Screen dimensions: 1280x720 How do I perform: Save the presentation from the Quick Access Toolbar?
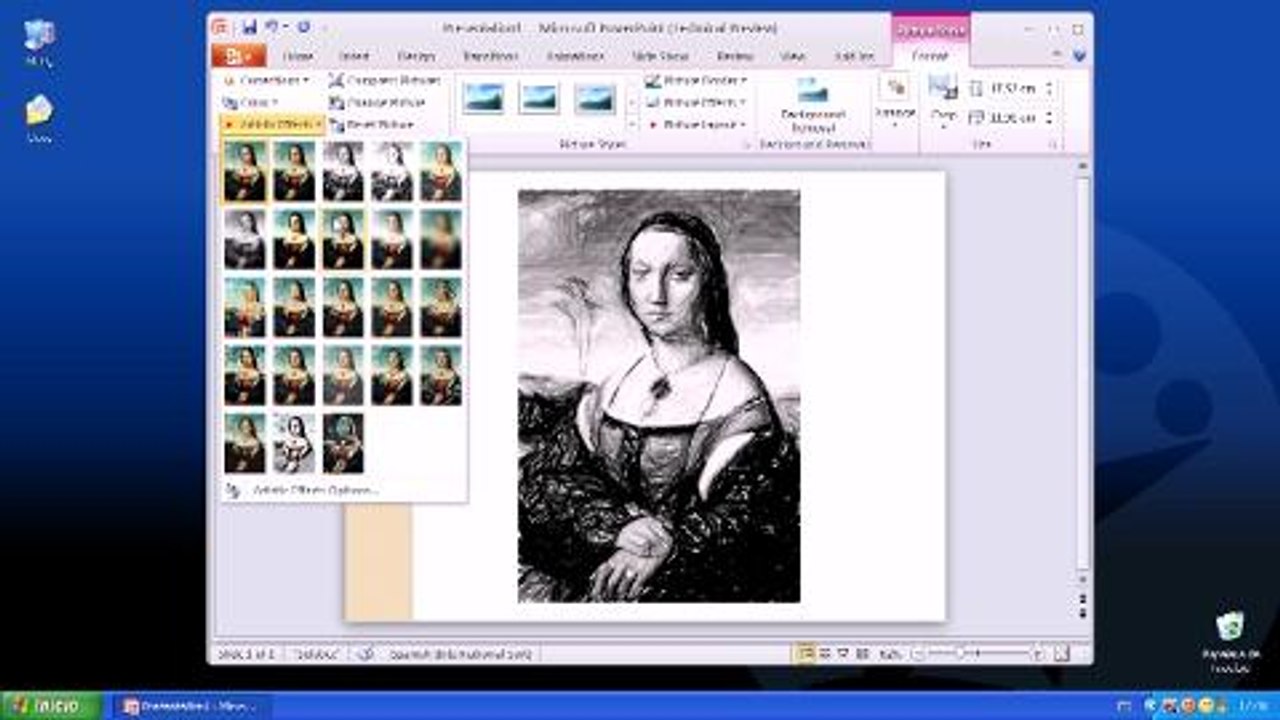click(x=248, y=27)
